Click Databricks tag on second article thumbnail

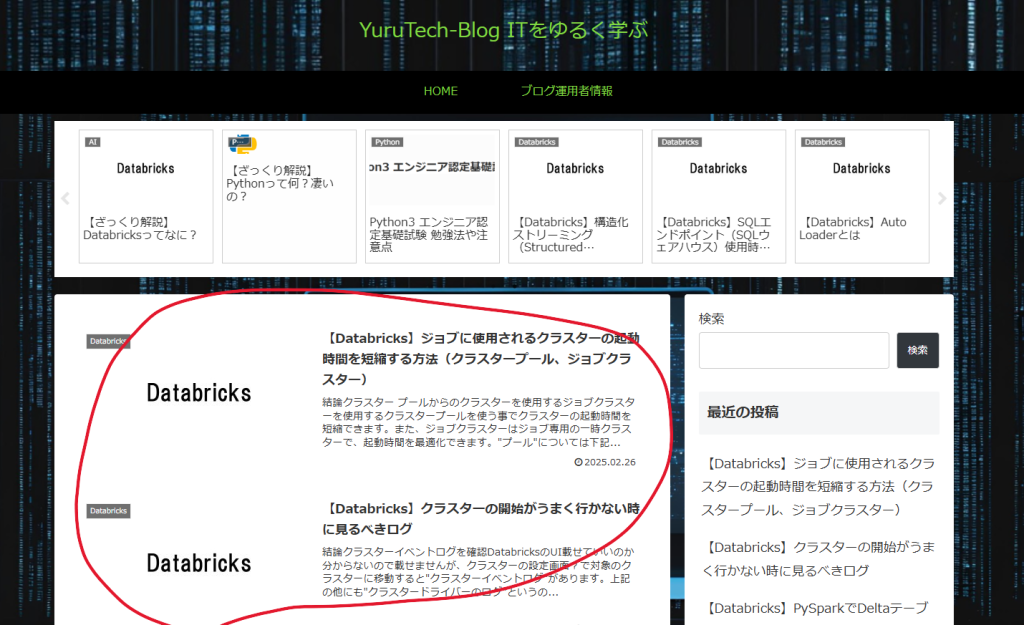coord(108,511)
